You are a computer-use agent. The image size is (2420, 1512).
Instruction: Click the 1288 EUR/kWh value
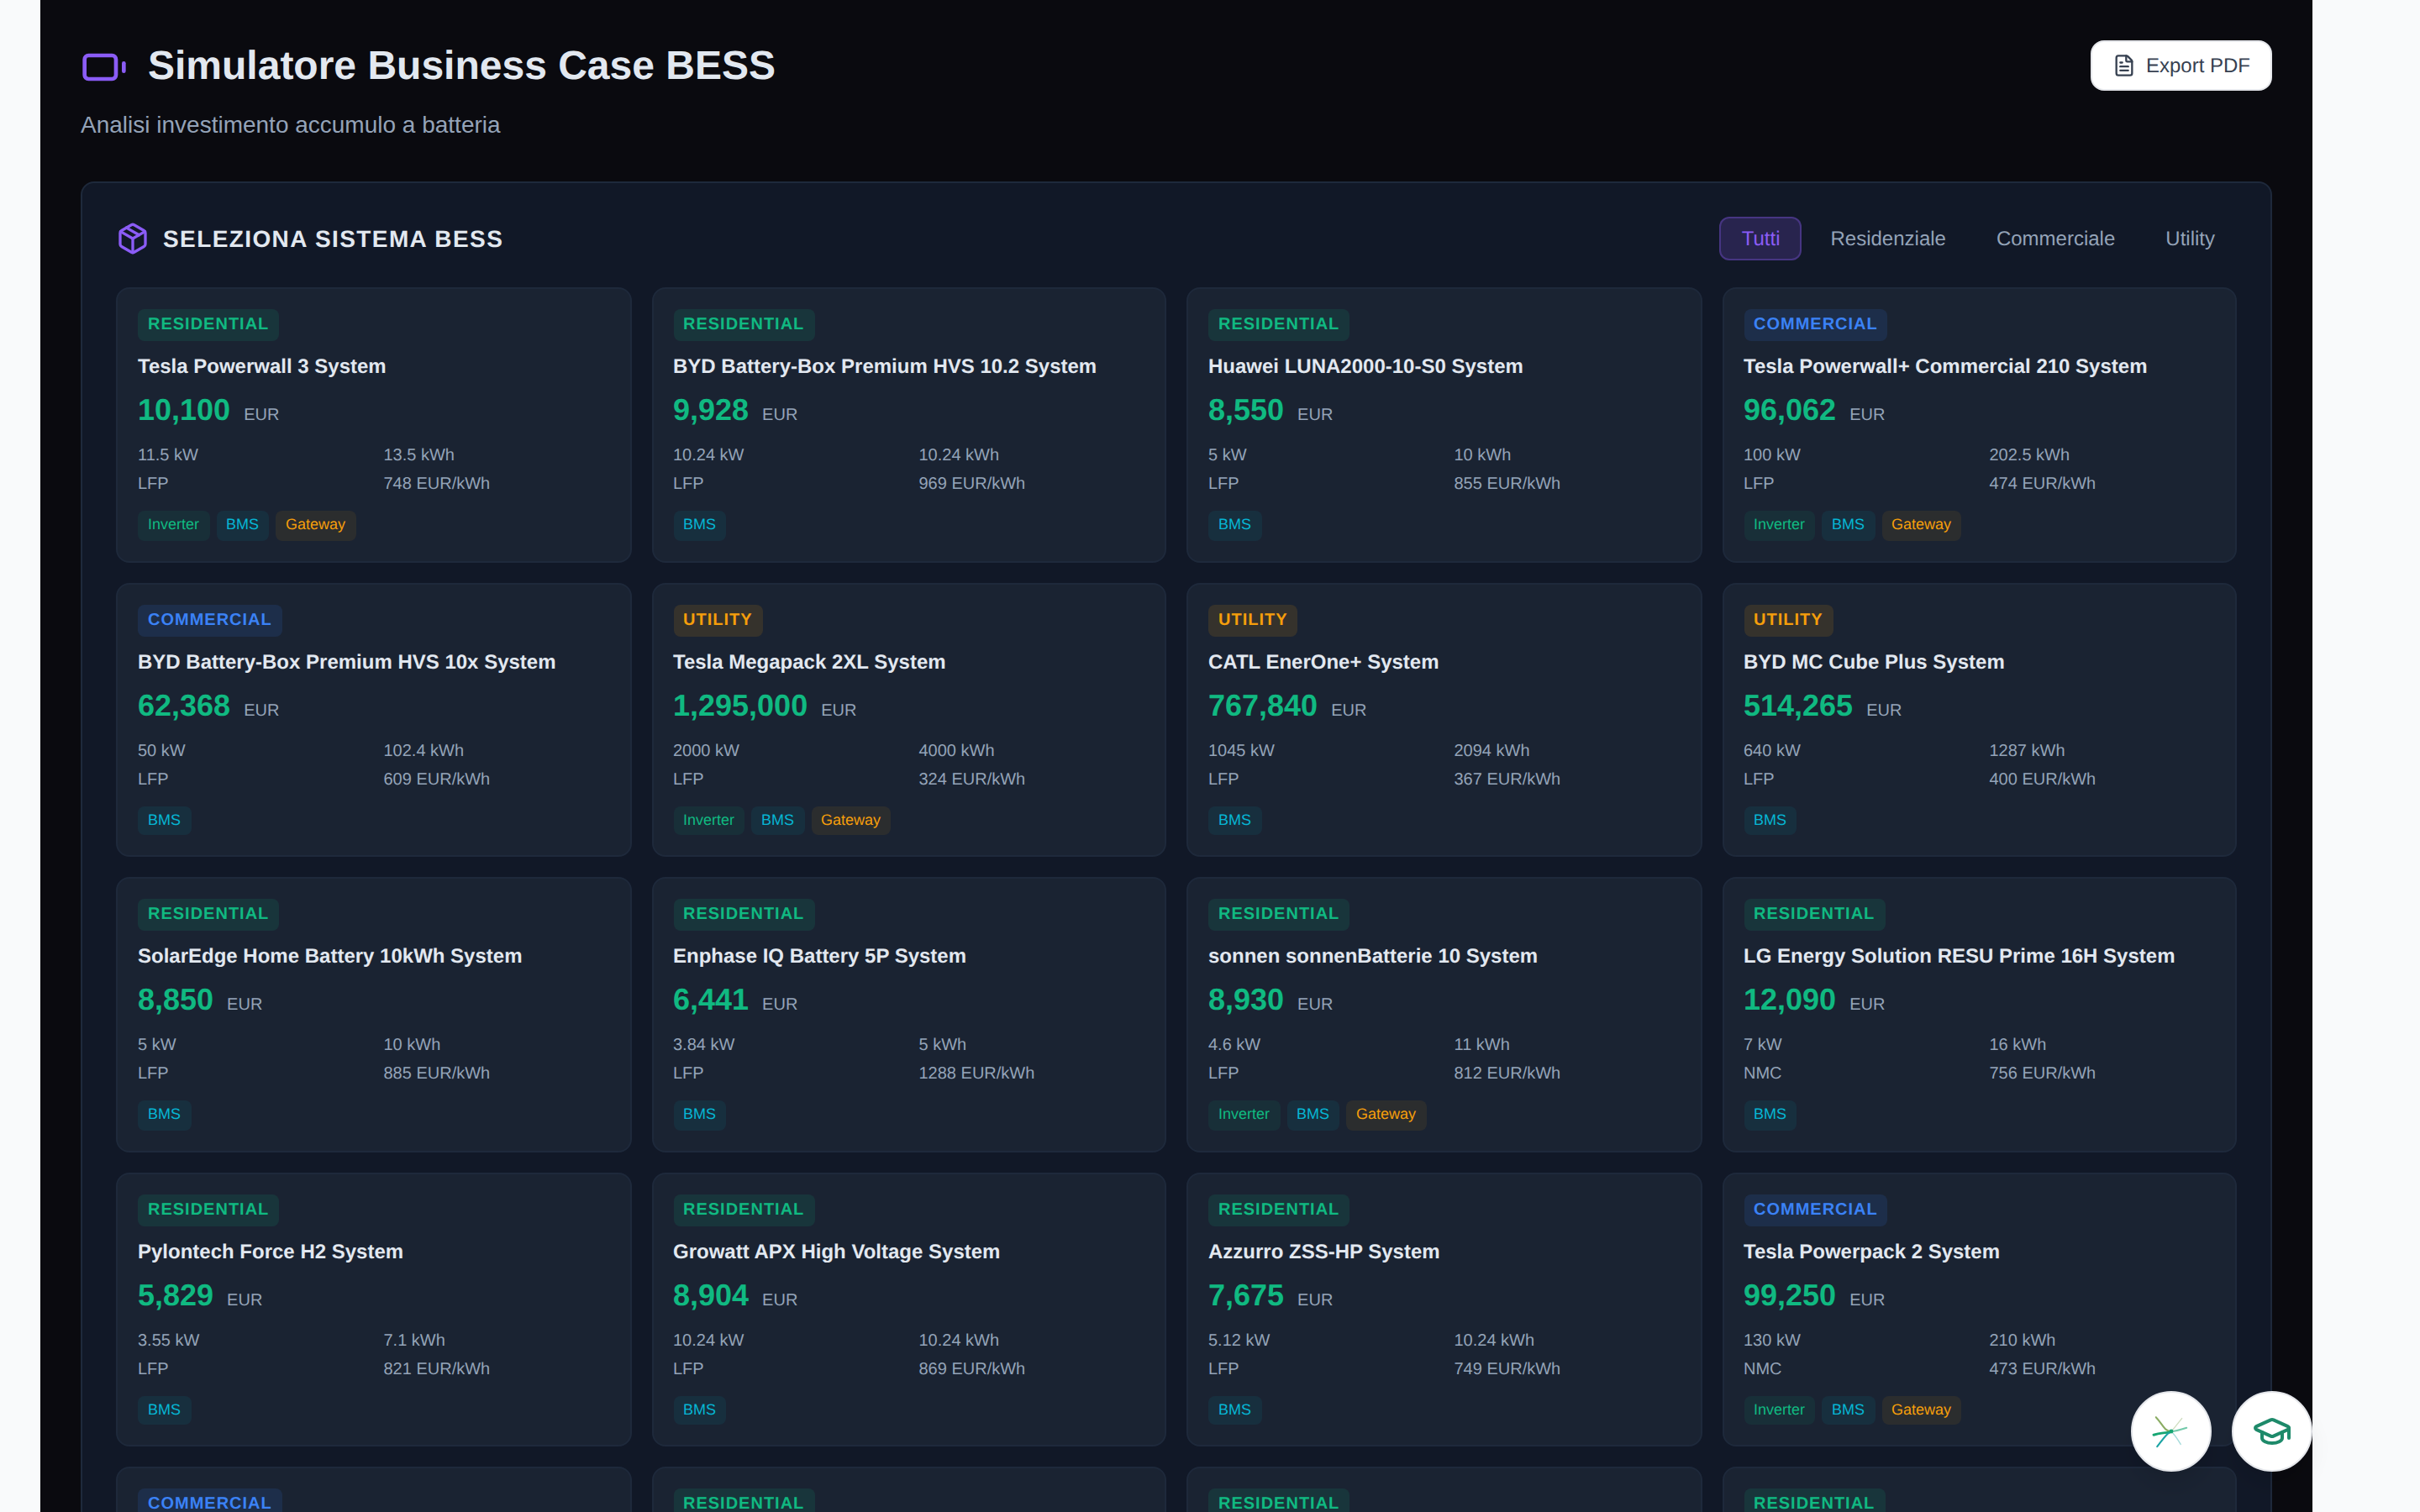click(976, 1073)
